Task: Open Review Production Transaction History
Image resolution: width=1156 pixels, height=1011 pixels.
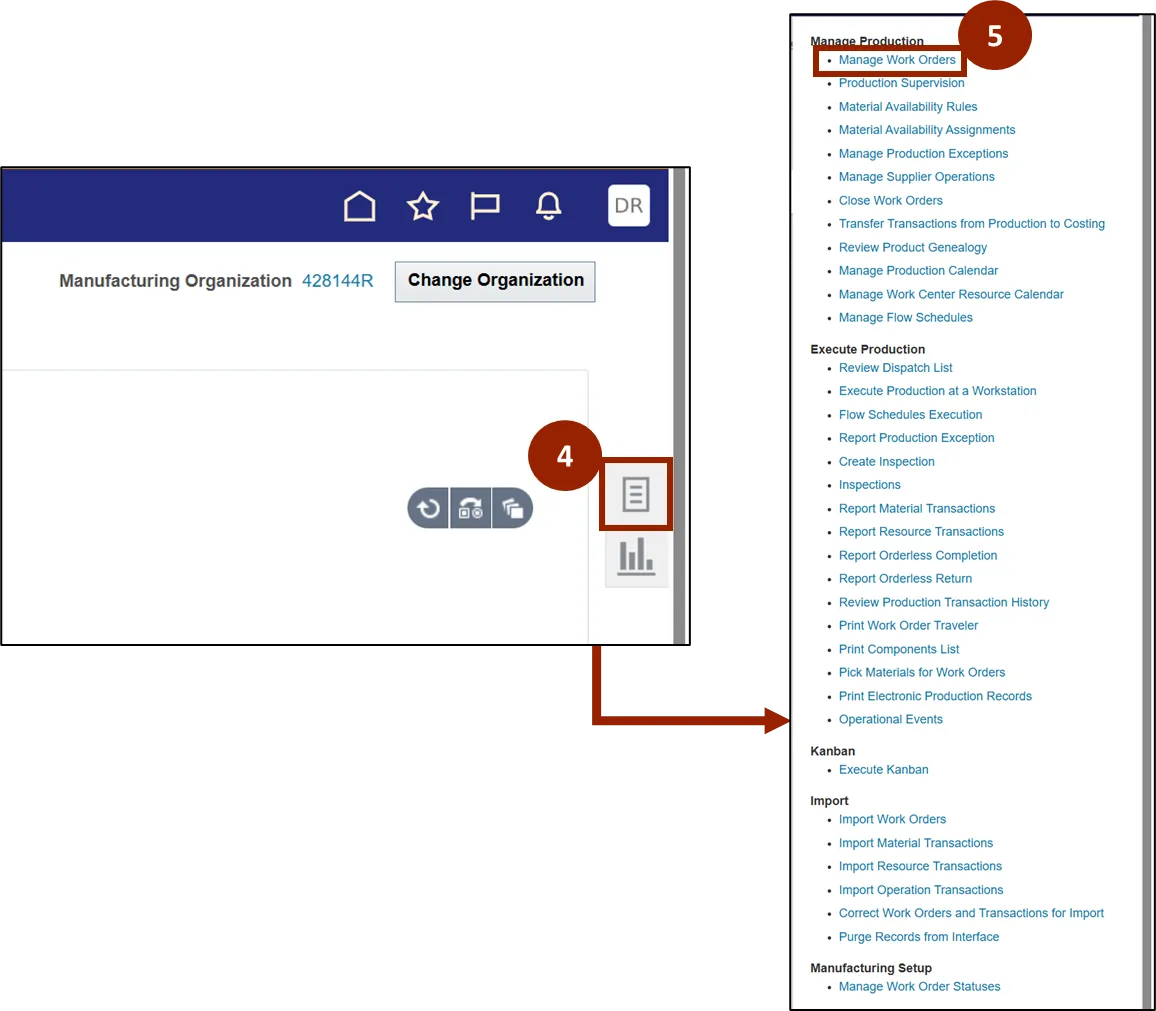Action: coord(944,602)
